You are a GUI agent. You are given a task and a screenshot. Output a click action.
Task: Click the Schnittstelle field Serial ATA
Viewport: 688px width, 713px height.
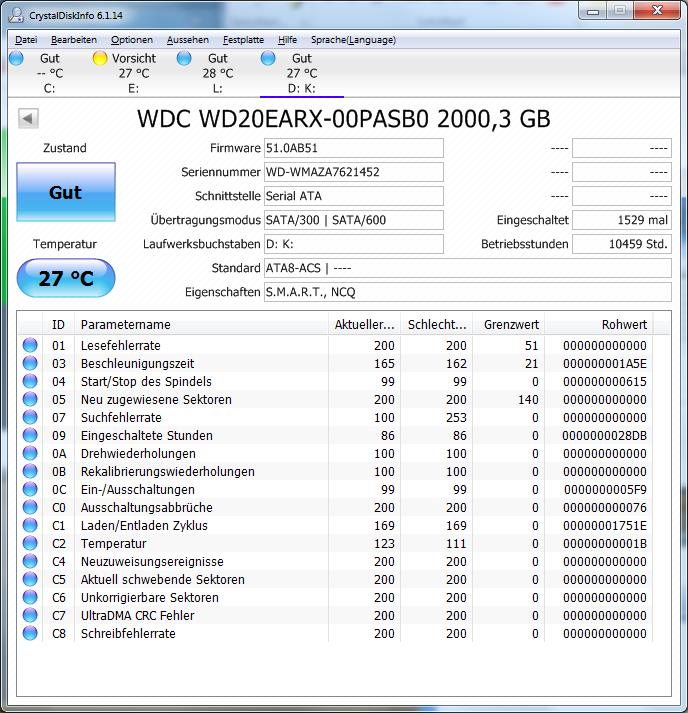point(354,196)
